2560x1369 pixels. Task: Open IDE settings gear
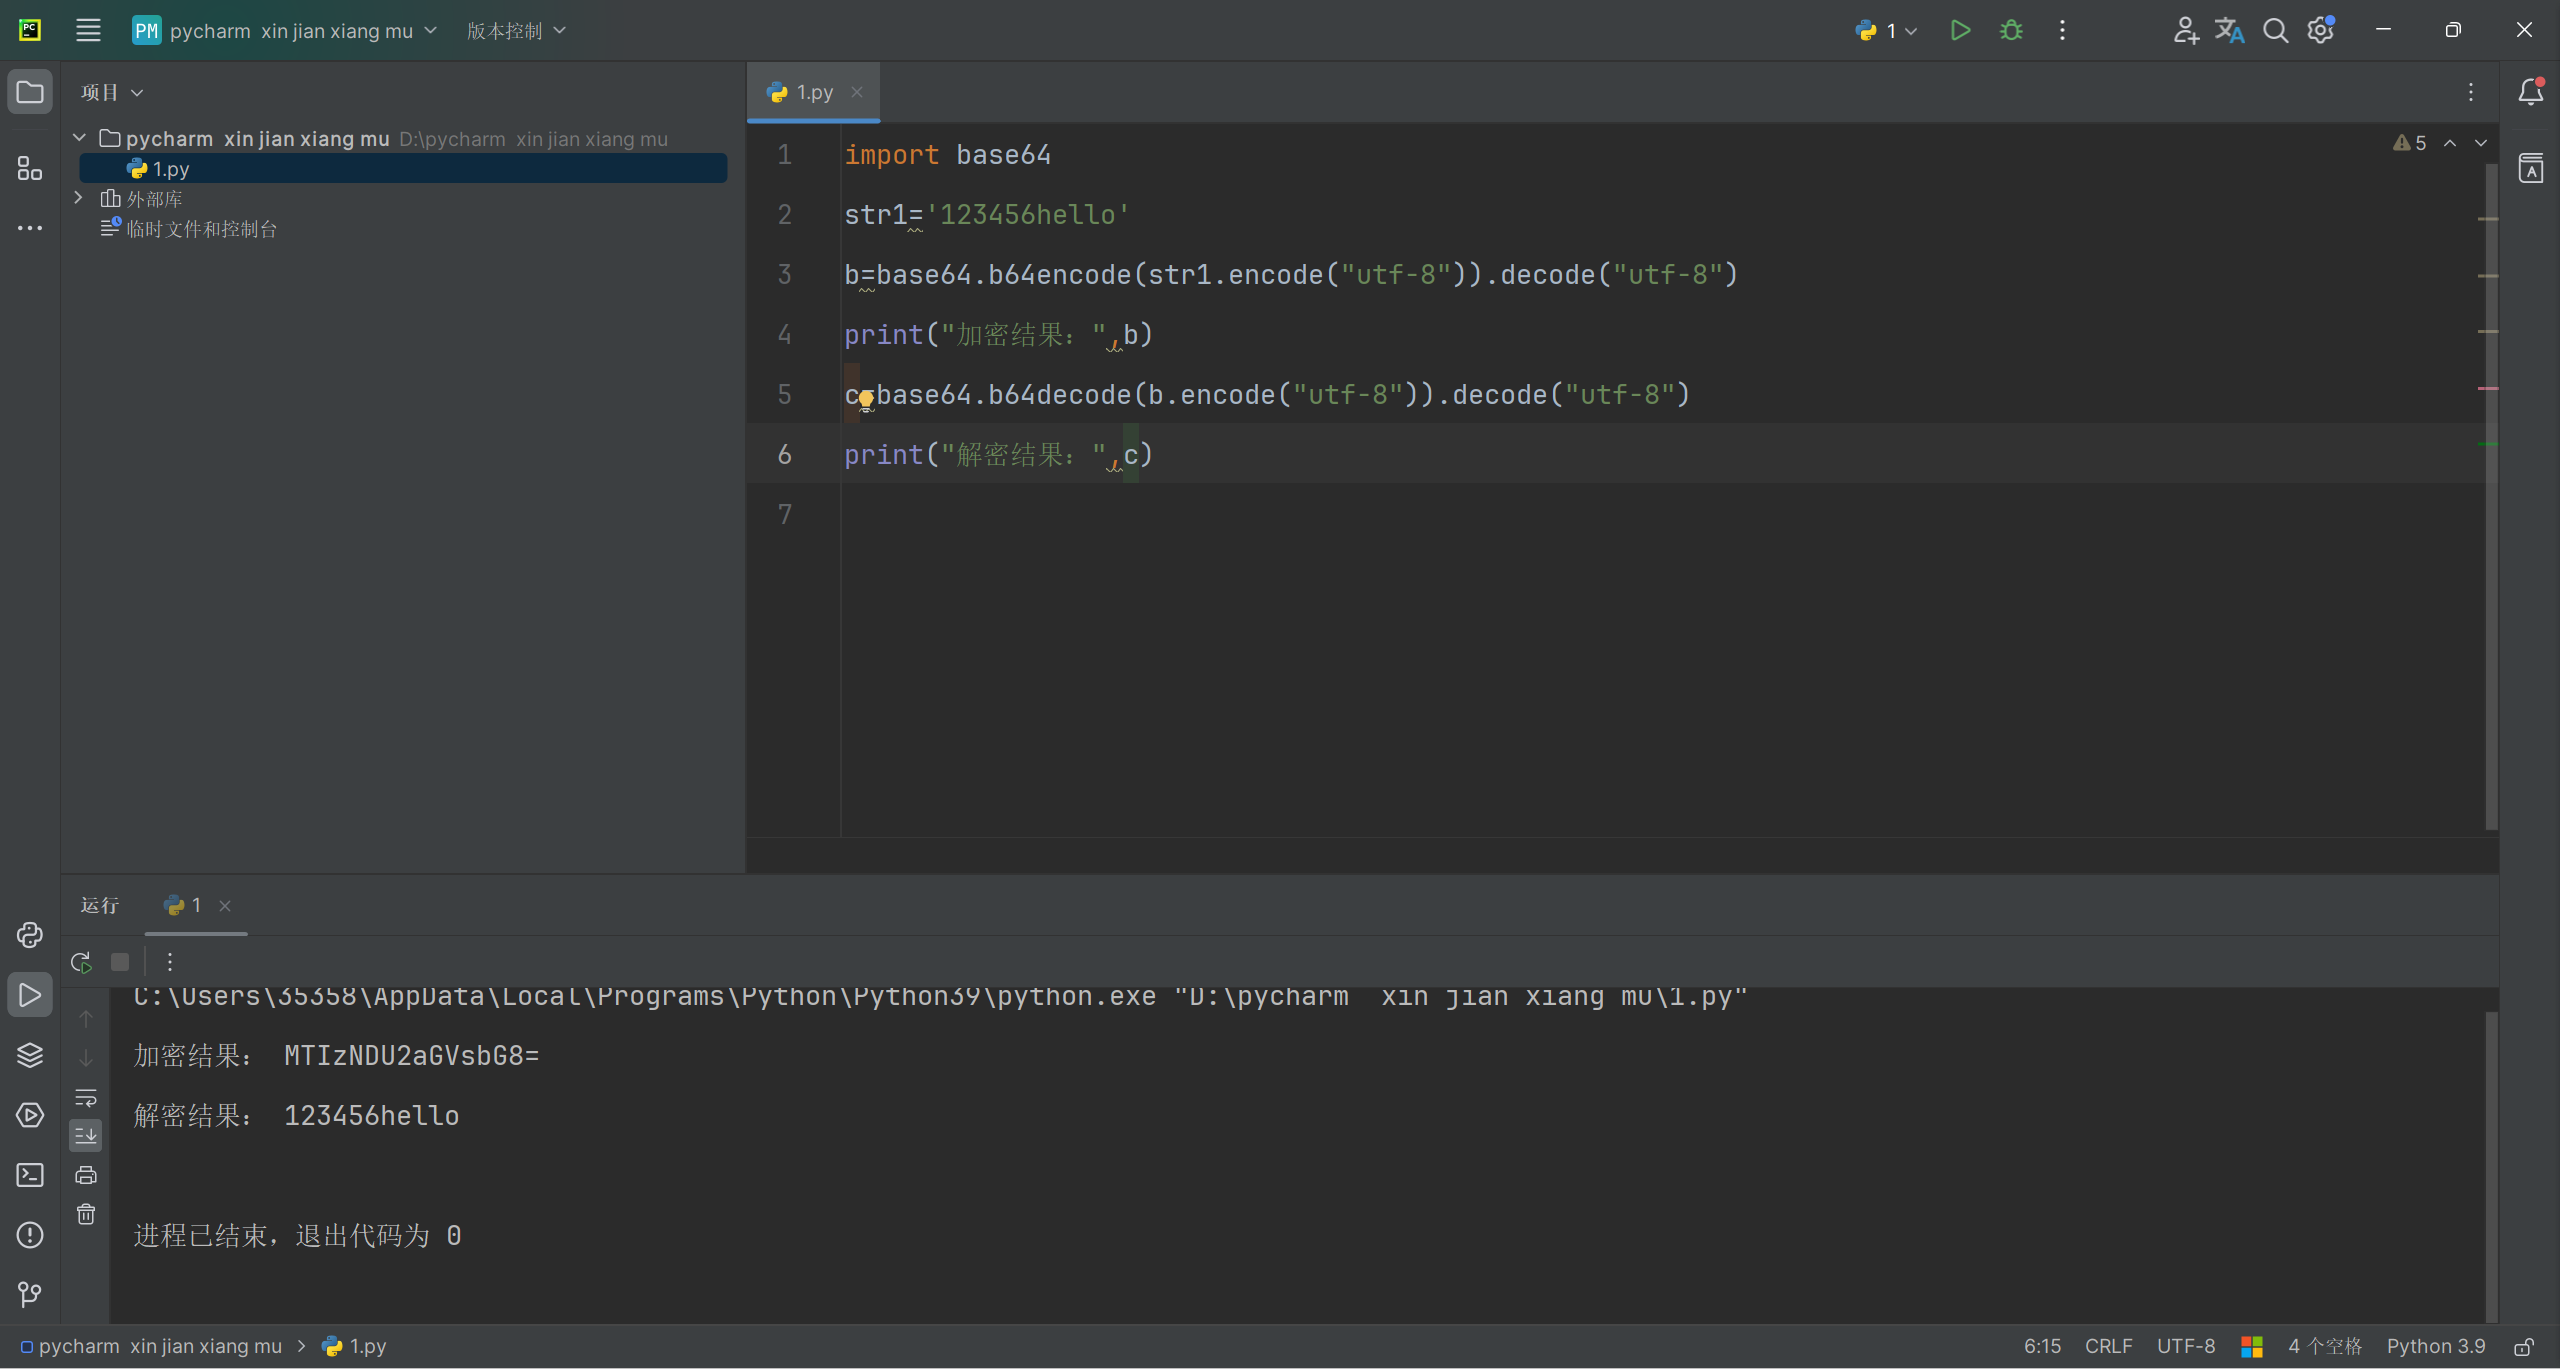tap(2321, 30)
